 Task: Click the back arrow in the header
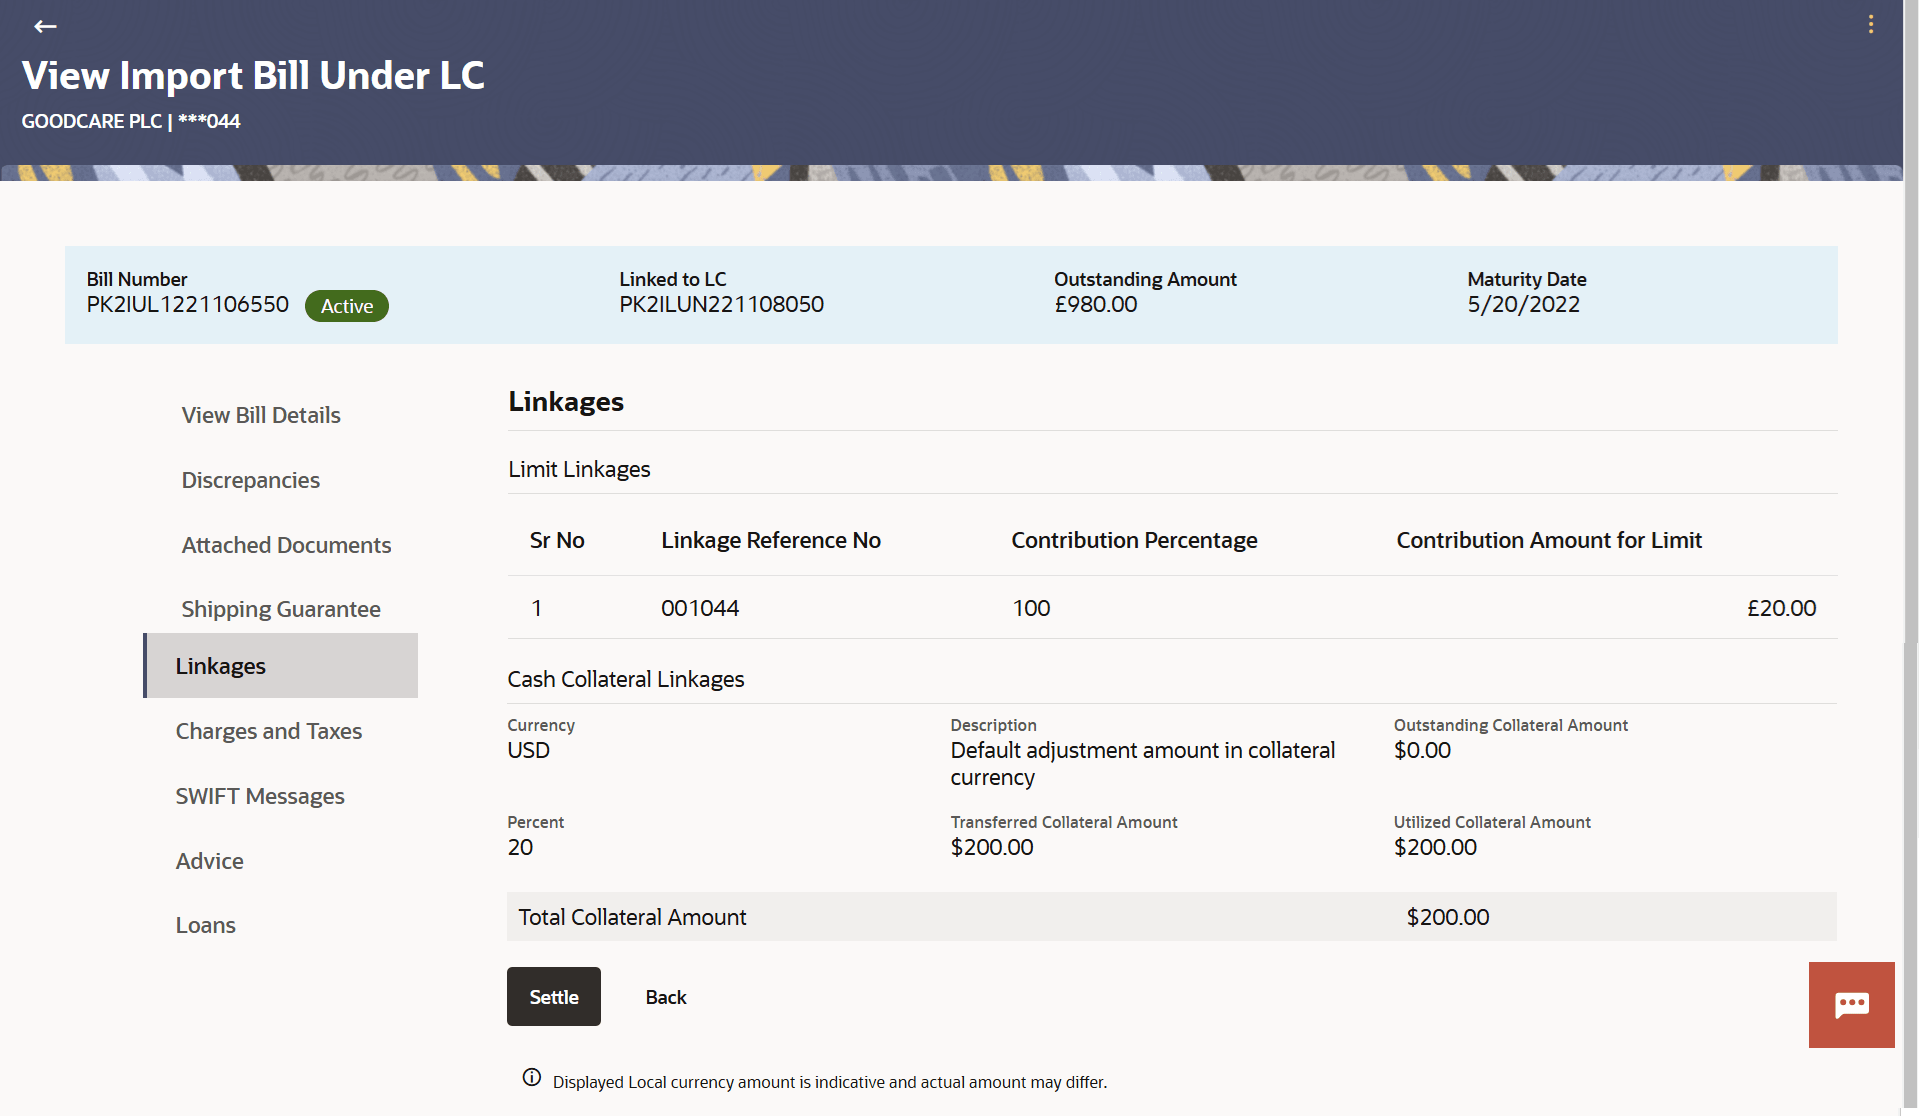[x=45, y=26]
